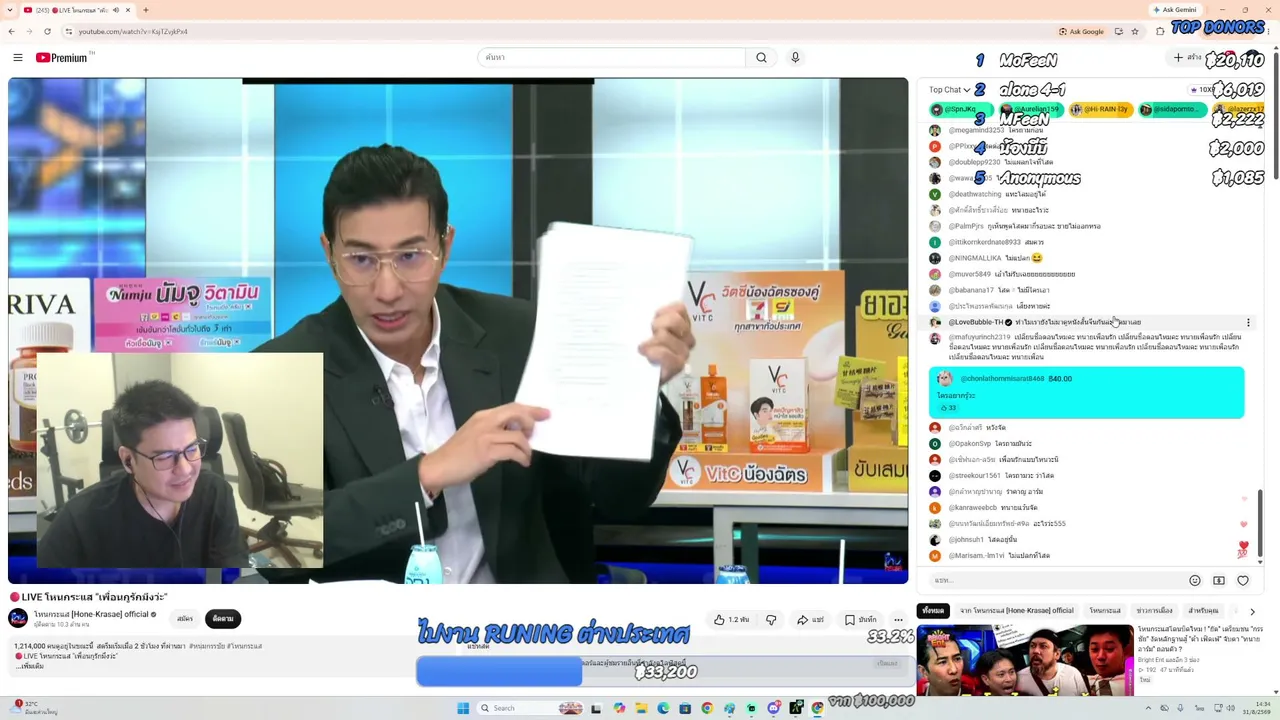Click the @SpnJKq super chat chip
1280x720 pixels.
click(x=960, y=109)
